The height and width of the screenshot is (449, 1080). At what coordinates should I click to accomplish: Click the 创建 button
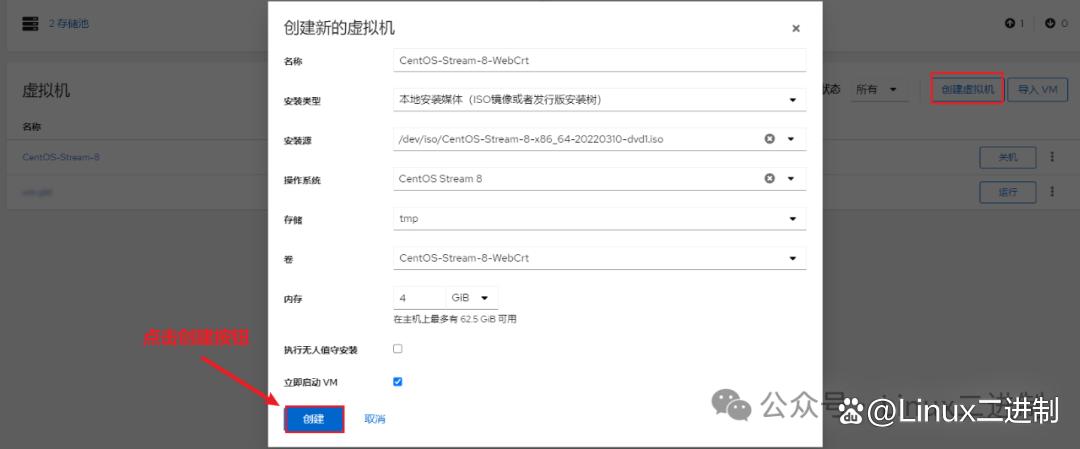[x=313, y=419]
